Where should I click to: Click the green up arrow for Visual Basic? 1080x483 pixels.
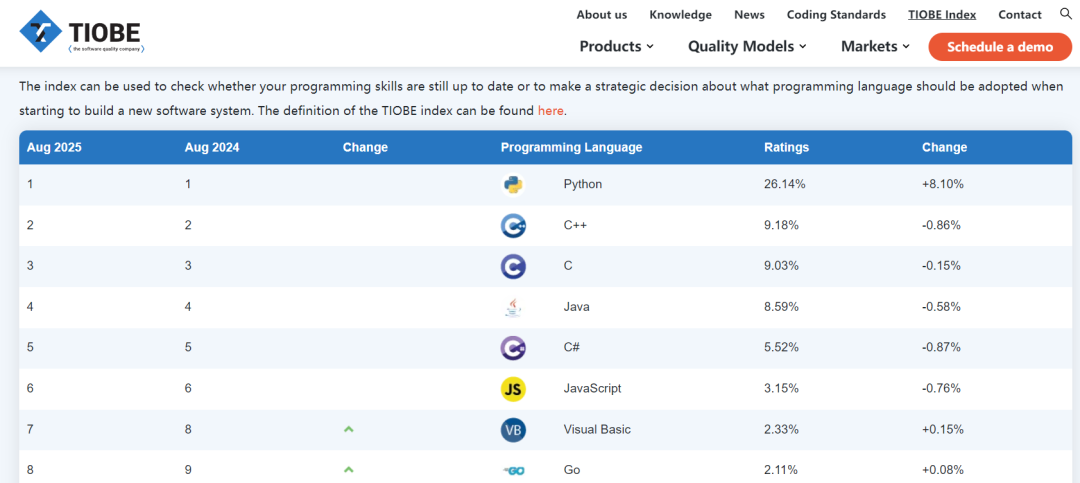[349, 429]
